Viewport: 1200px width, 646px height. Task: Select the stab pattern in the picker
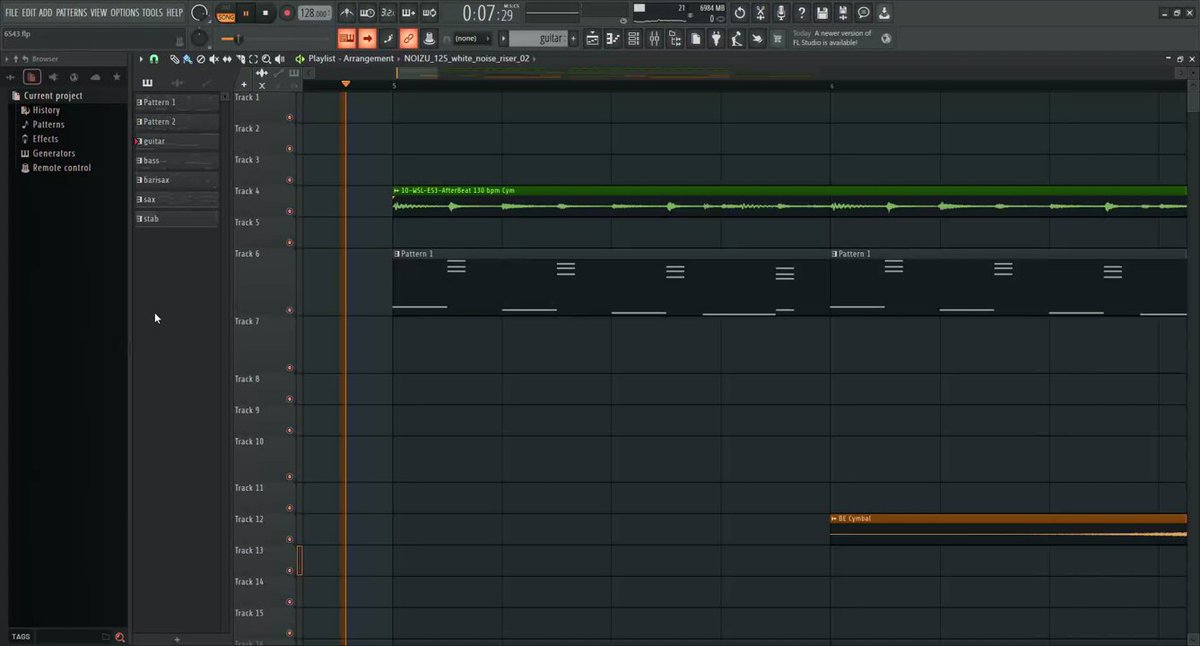pos(176,219)
